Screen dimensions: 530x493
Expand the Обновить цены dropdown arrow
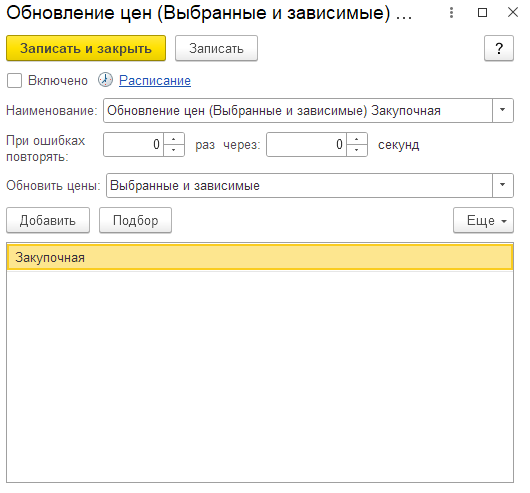pos(503,185)
